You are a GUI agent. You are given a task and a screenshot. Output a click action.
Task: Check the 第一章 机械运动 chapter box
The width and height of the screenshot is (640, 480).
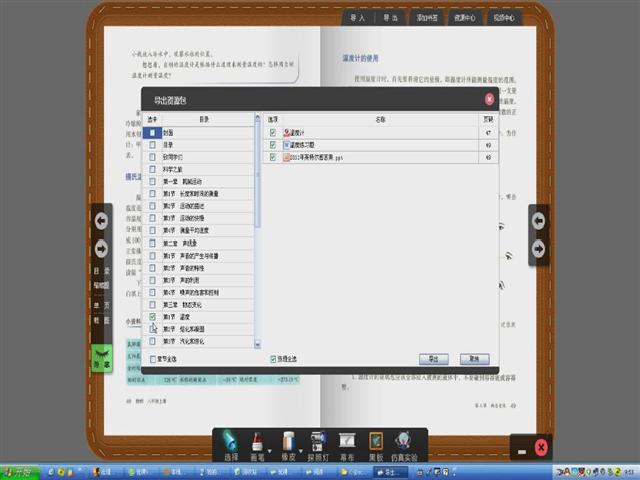pos(153,181)
